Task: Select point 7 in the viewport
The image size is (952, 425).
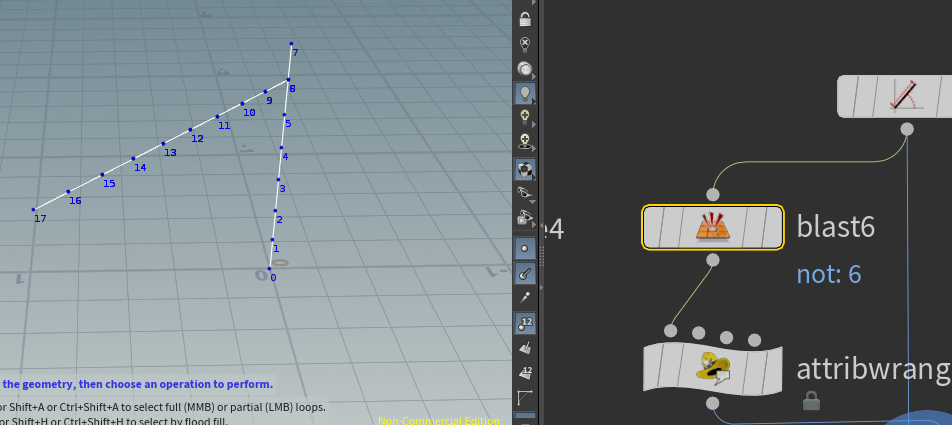Action: pyautogui.click(x=291, y=44)
